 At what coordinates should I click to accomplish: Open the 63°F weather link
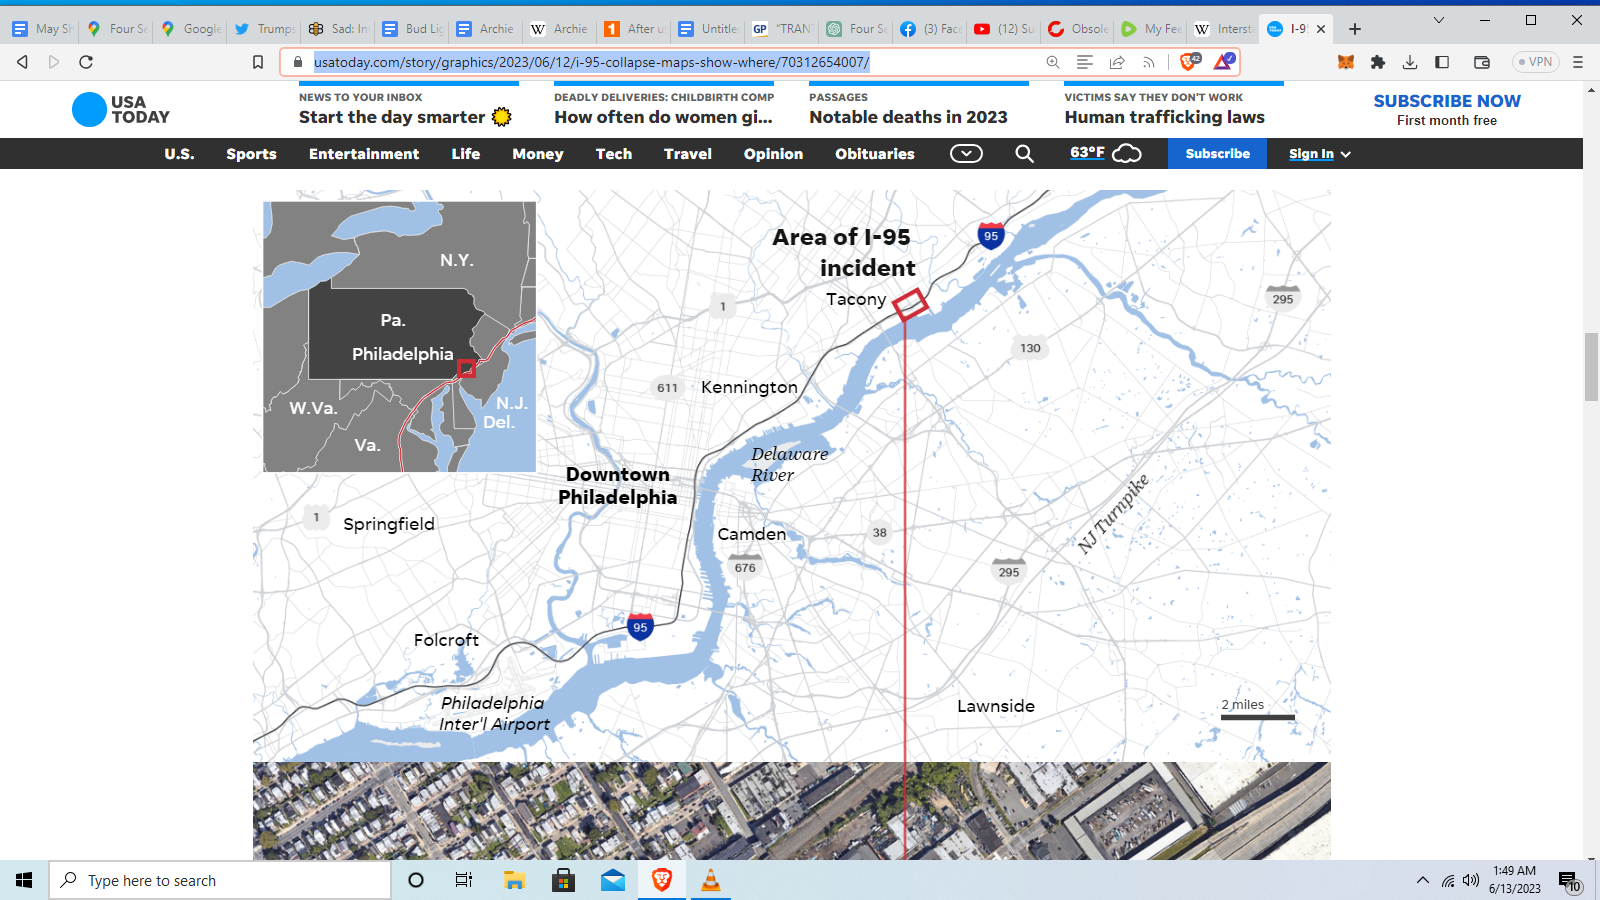[x=1105, y=153]
